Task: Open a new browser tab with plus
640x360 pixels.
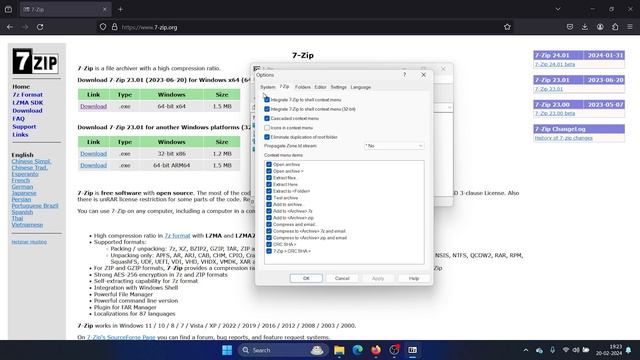Action: 120,9
